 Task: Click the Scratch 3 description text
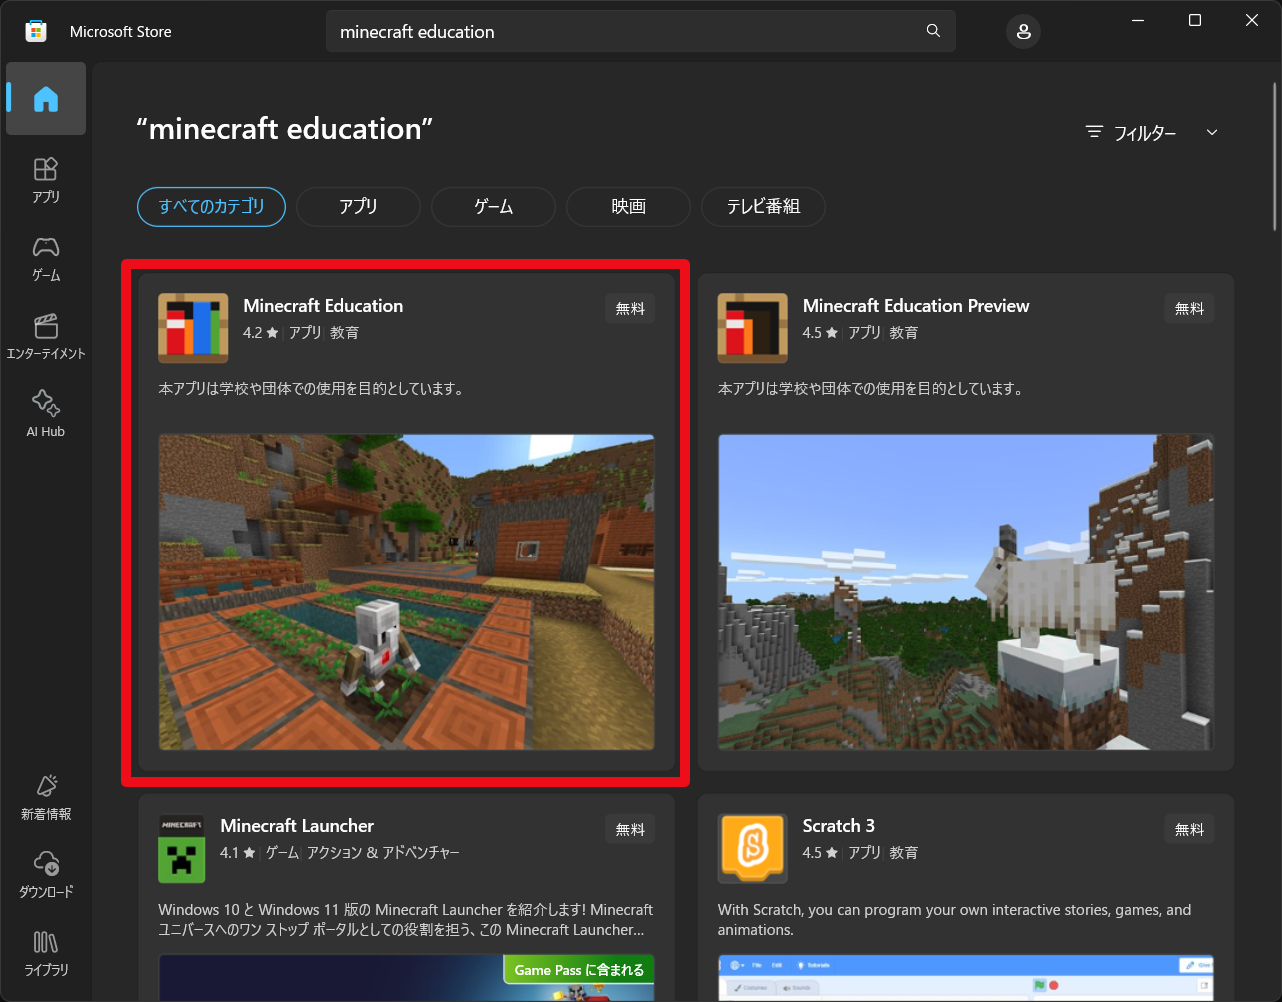pos(954,920)
